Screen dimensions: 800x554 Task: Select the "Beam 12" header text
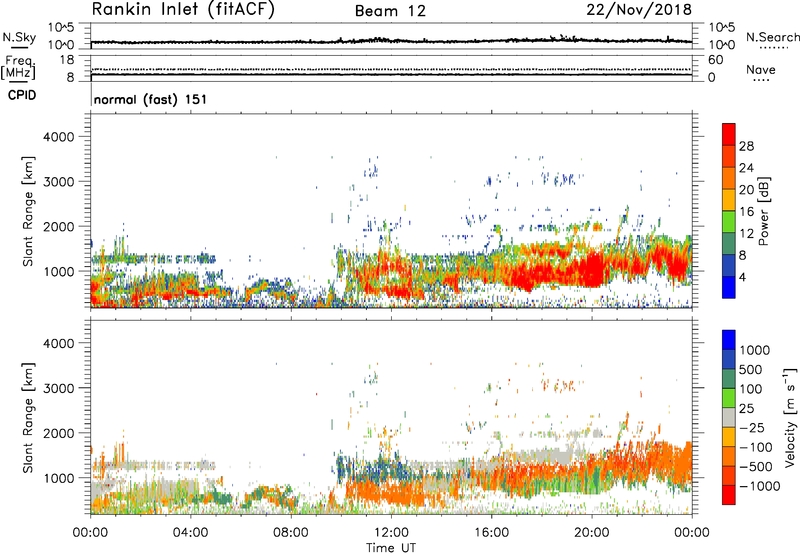390,11
